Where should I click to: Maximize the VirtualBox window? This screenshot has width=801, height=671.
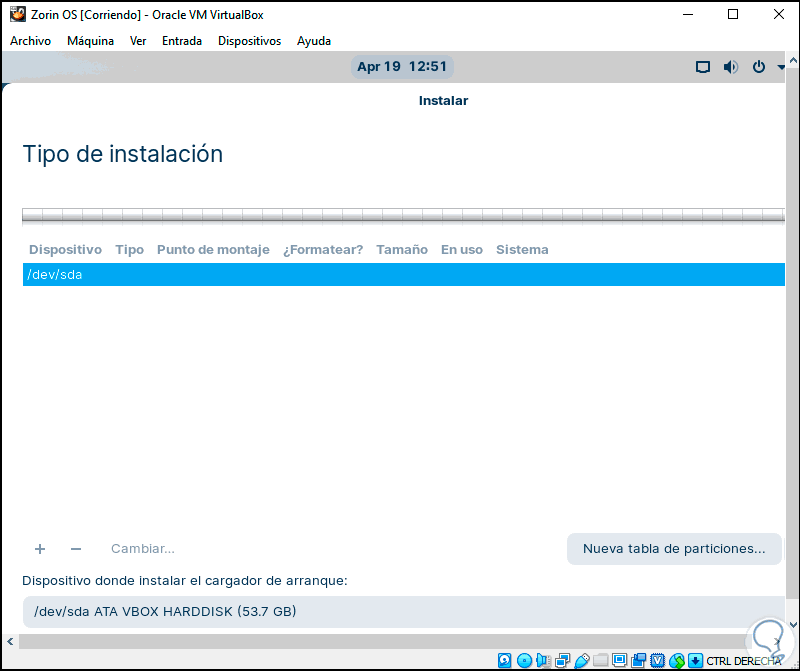(733, 14)
